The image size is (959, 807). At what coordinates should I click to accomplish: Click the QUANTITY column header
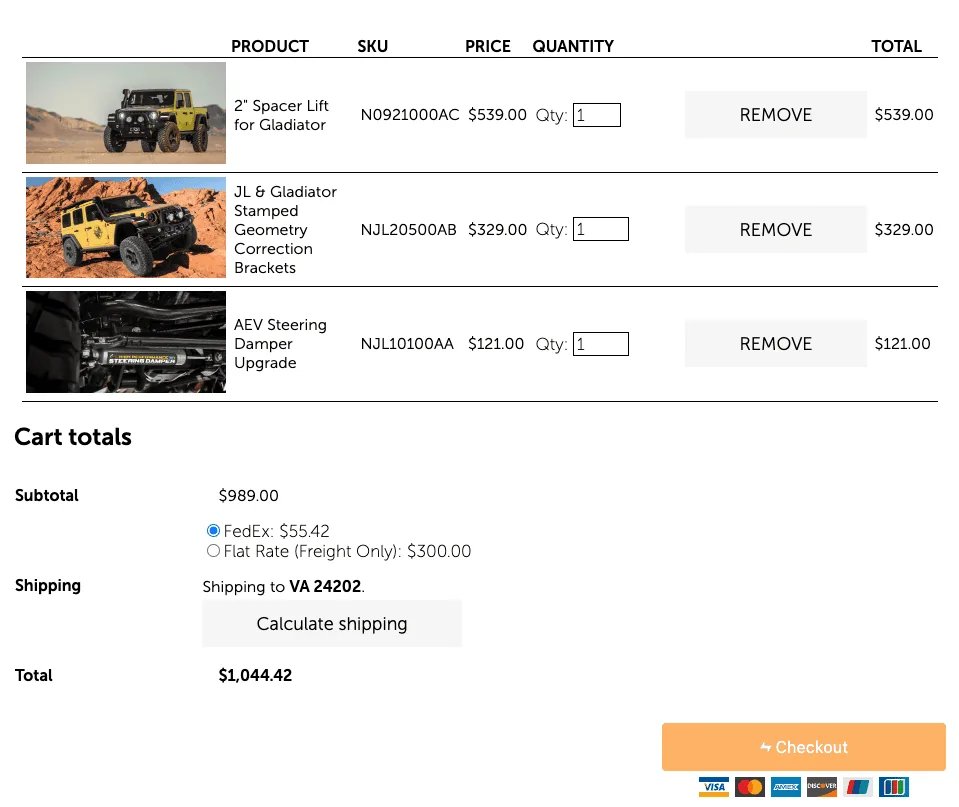573,46
